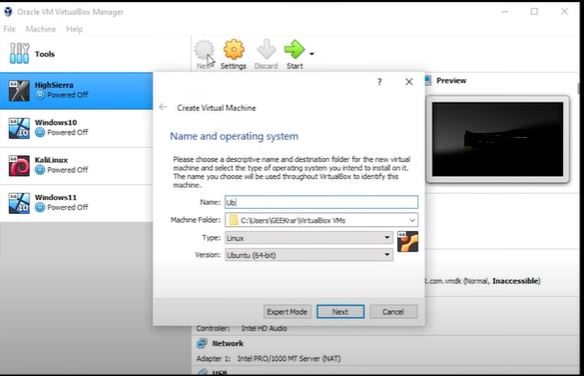Viewport: 584px width, 376px height.
Task: Close the Create Virtual Machine dialog
Action: coord(409,82)
